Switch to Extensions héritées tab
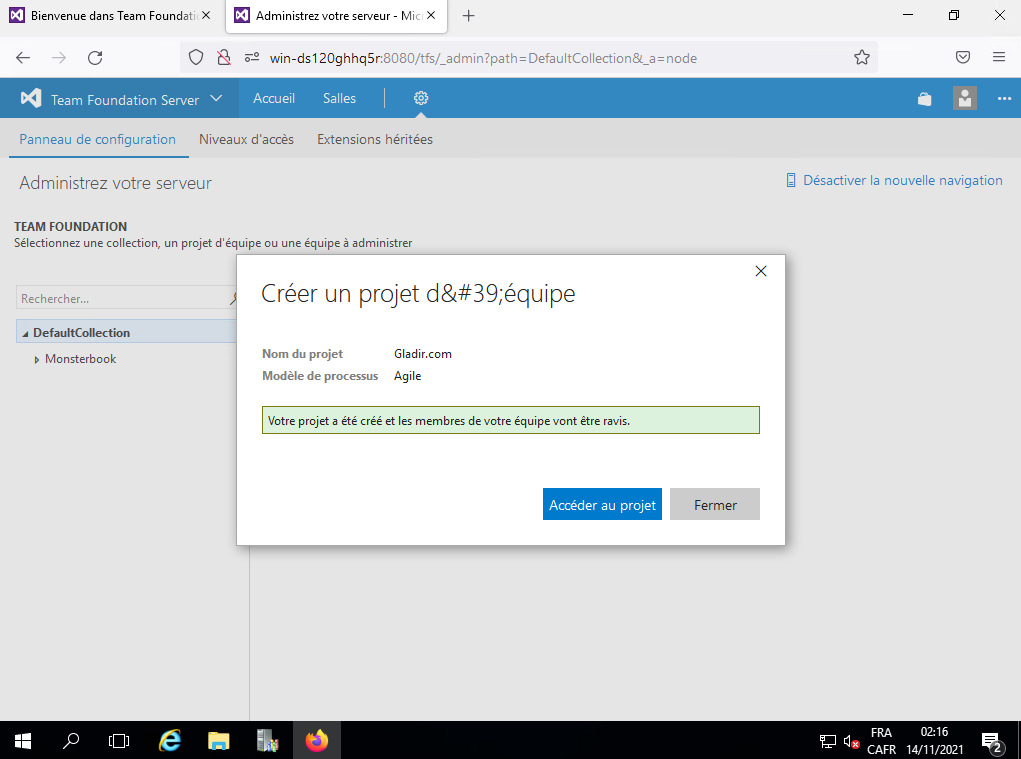Image resolution: width=1021 pixels, height=759 pixels. pos(375,139)
